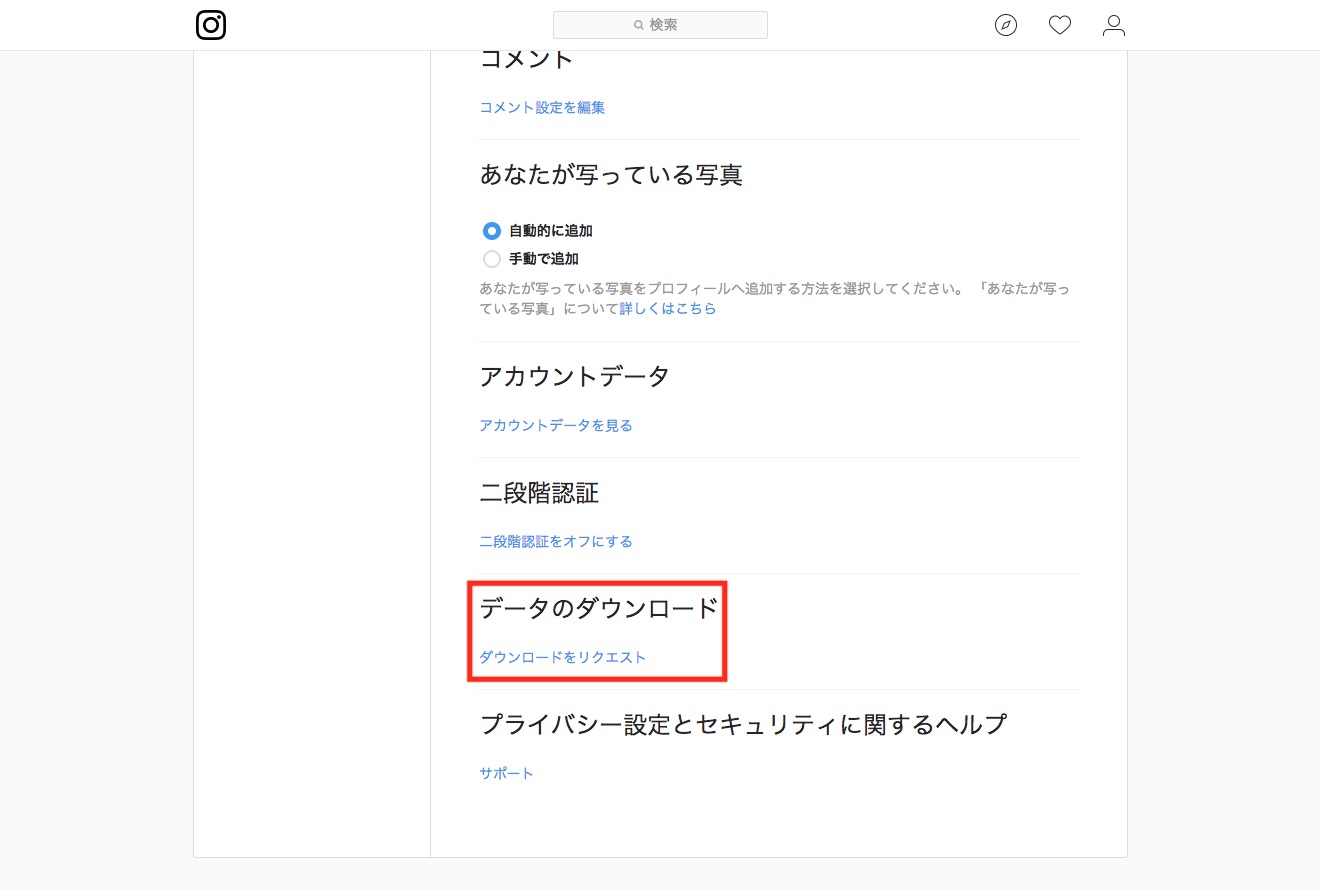Click the データのダウンロード heading

click(599, 608)
